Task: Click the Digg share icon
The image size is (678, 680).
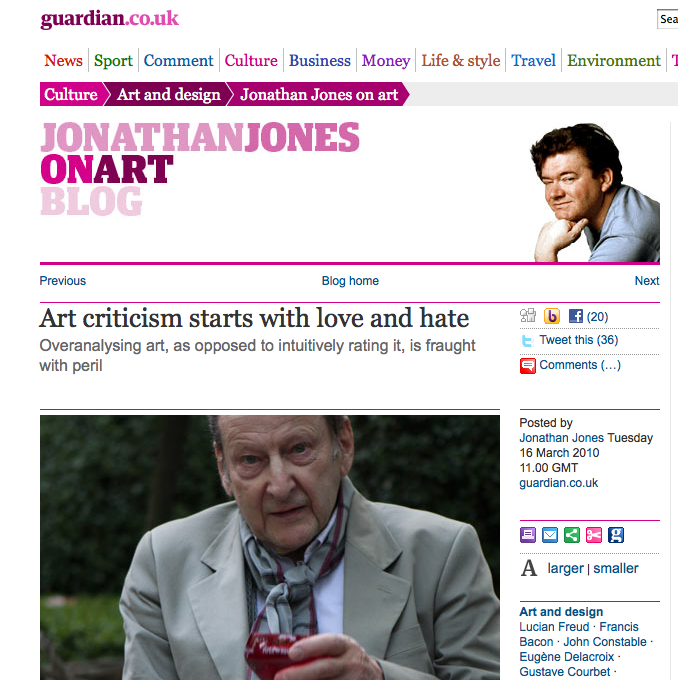Action: (528, 316)
